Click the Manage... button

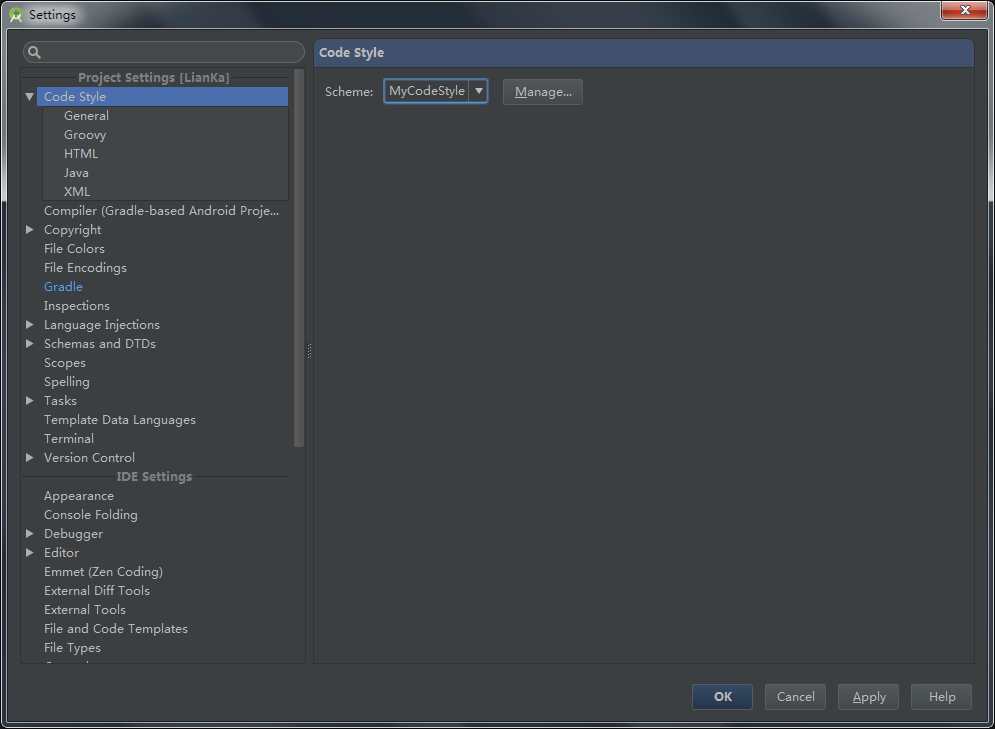[542, 92]
